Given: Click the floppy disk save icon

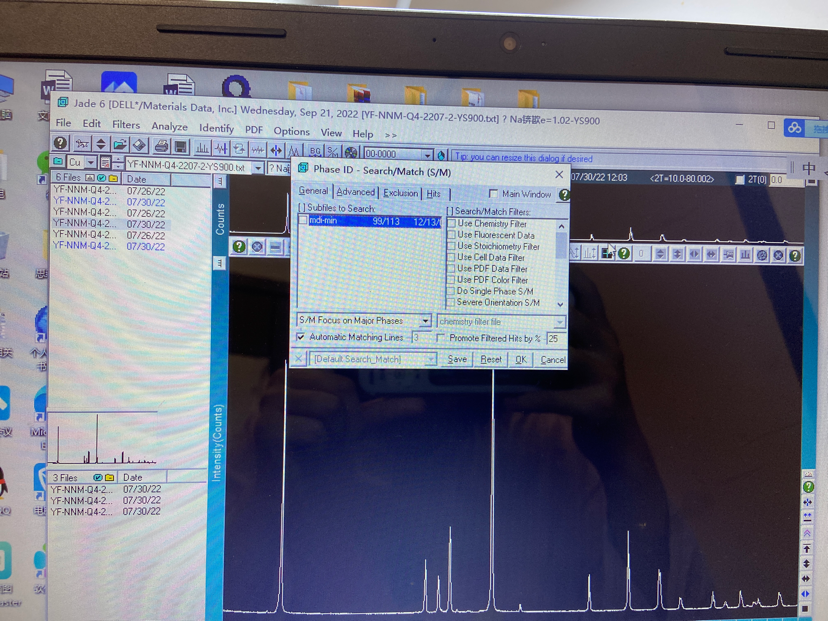Looking at the screenshot, I should [x=181, y=146].
